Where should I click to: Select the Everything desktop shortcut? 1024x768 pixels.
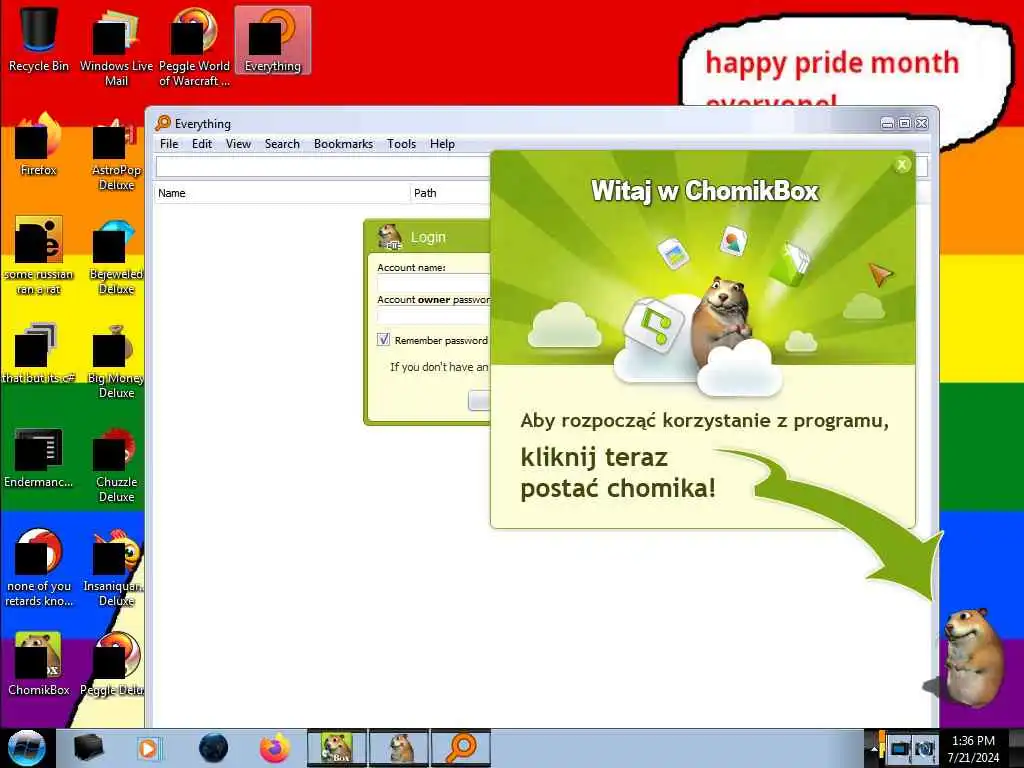[272, 40]
